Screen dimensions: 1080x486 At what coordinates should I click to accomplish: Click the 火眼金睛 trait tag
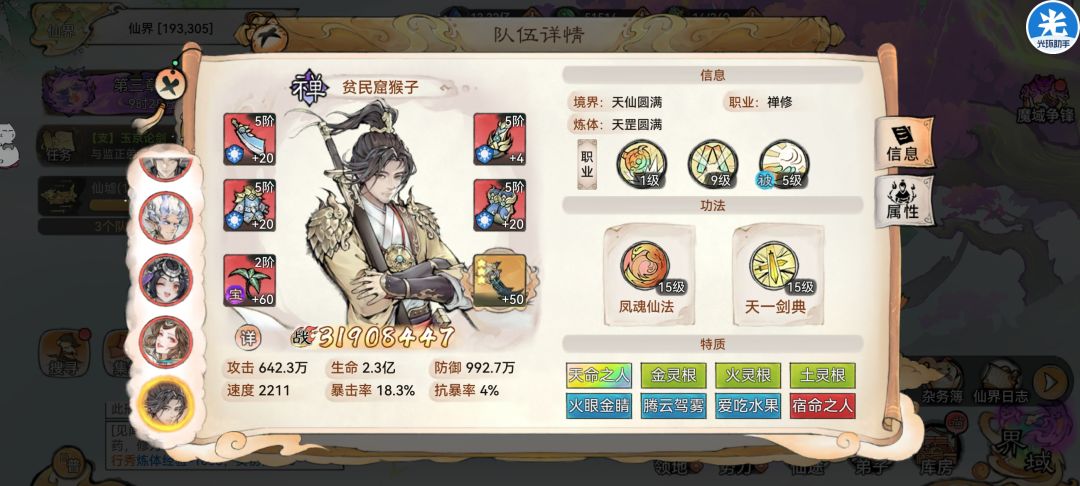click(x=599, y=405)
